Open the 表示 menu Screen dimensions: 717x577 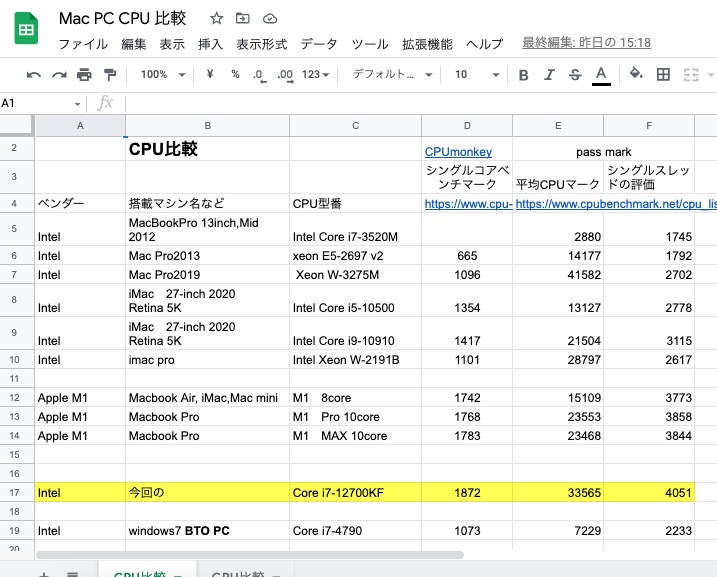pyautogui.click(x=172, y=44)
